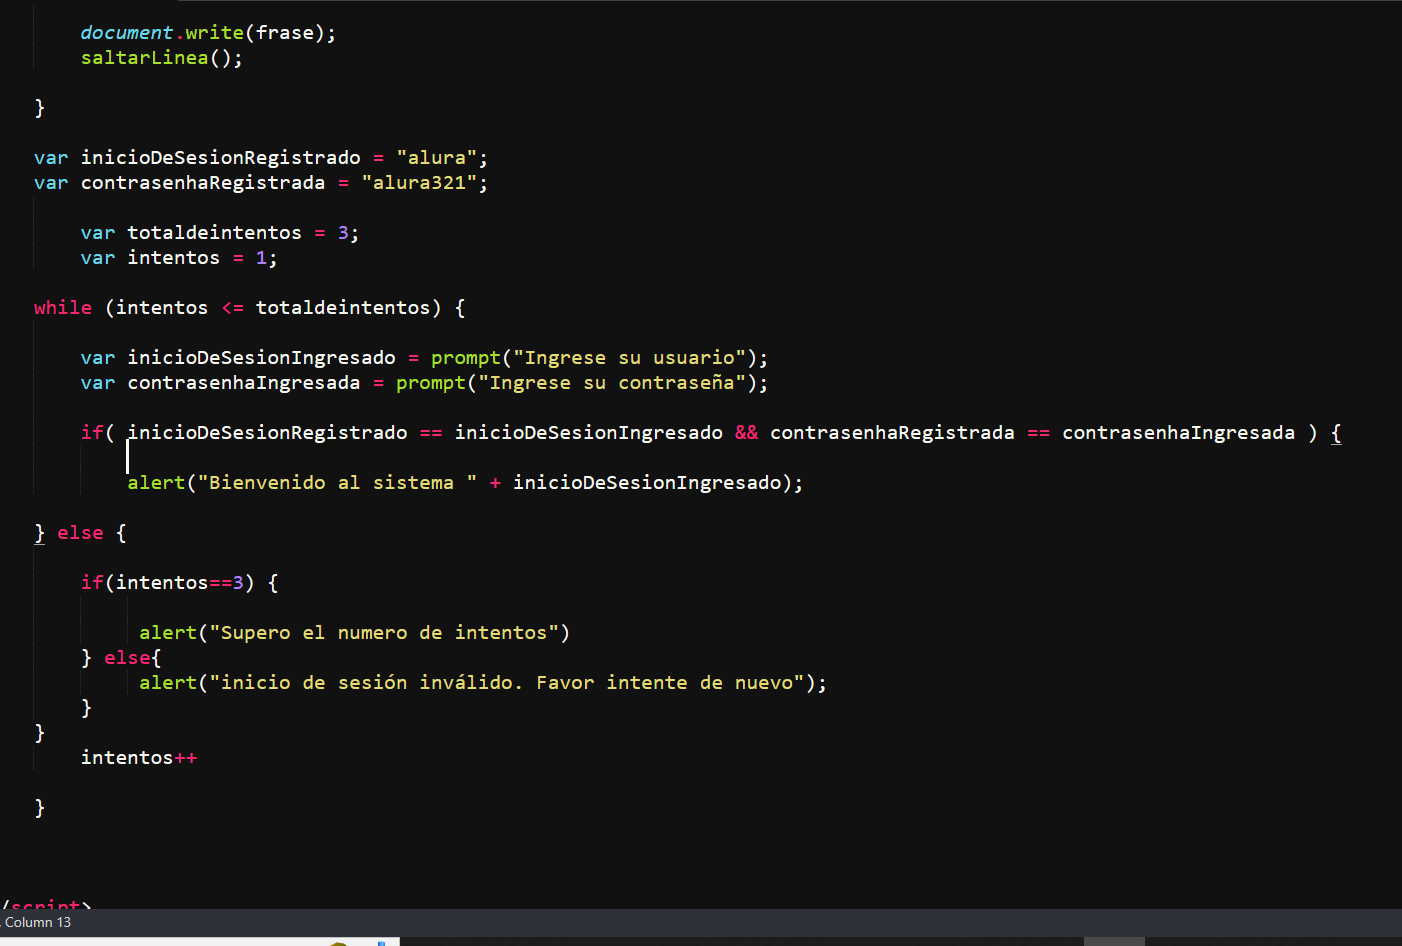This screenshot has width=1402, height=946.
Task: Click the 'while' keyword
Action: [62, 308]
